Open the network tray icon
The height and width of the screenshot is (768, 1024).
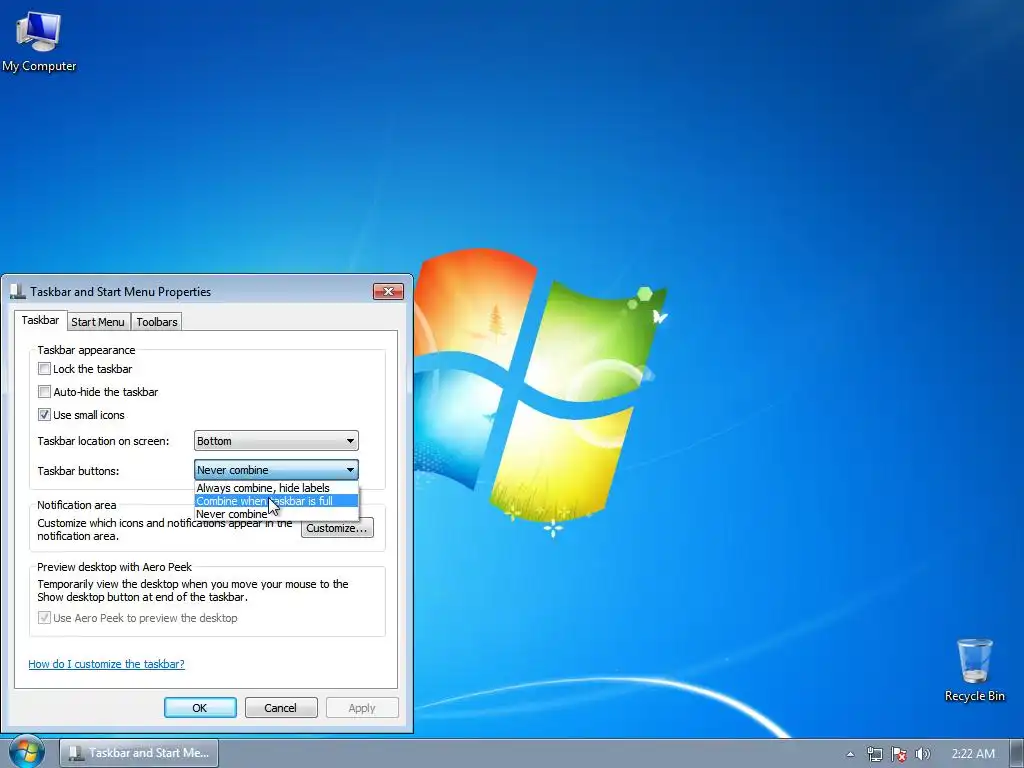(874, 754)
